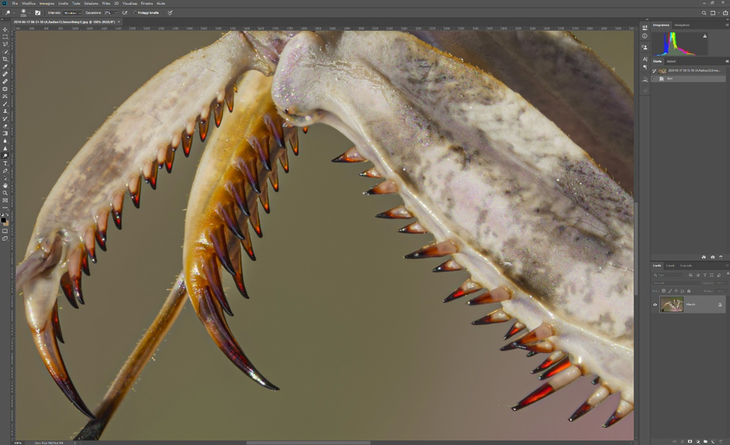Image resolution: width=730 pixels, height=445 pixels.
Task: Click the search magnifier icon top right
Action: coord(702,12)
